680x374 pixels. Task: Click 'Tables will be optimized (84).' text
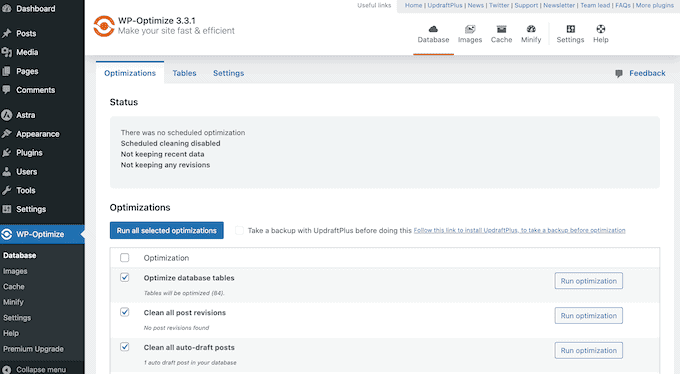pos(184,293)
